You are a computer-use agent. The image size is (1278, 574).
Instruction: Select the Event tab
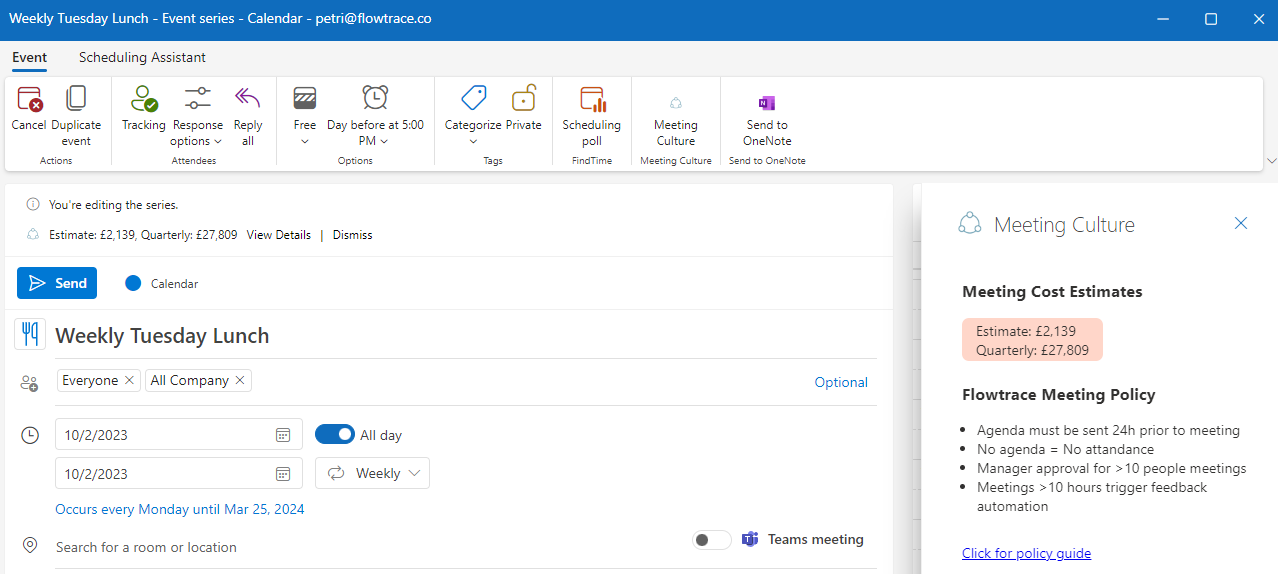pos(30,57)
